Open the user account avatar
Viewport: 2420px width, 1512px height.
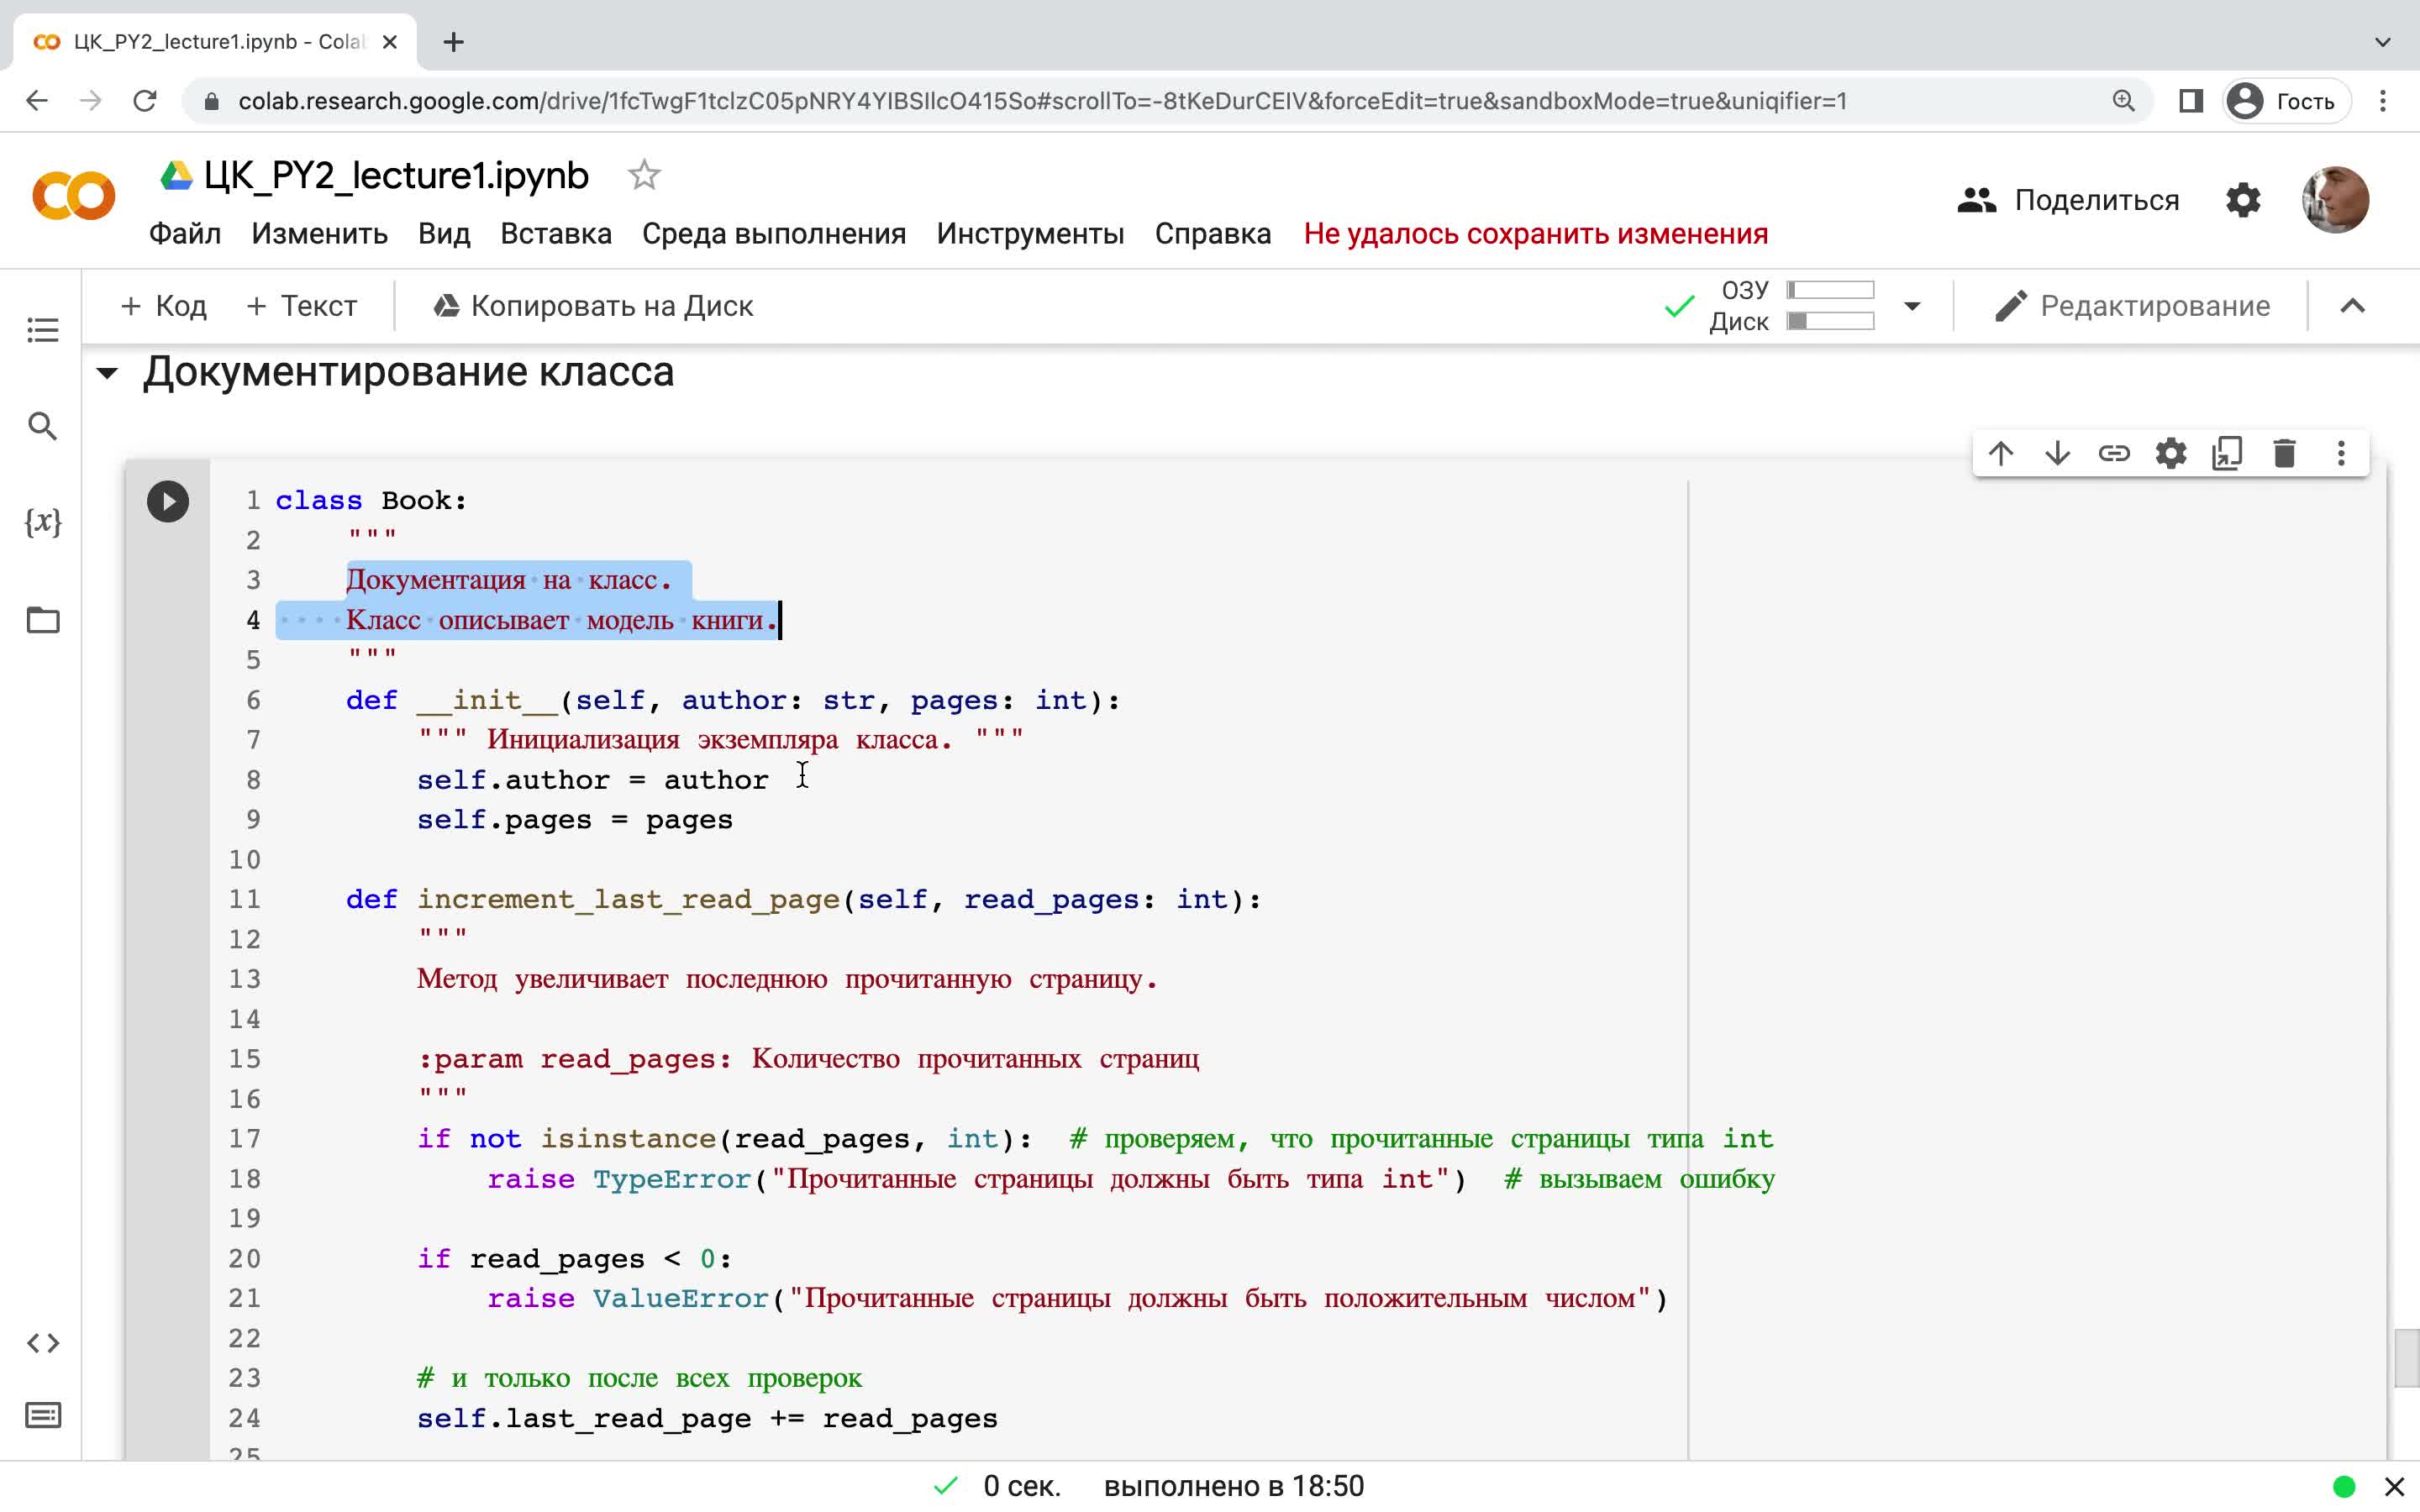click(2335, 200)
